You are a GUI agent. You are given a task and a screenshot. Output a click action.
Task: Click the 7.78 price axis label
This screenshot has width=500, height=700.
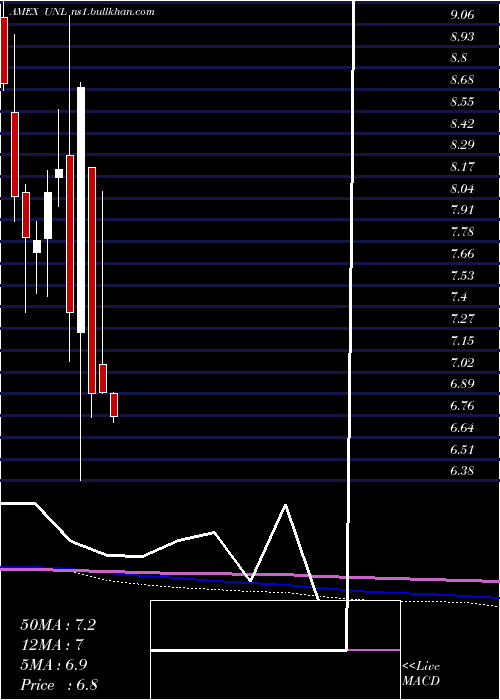point(462,233)
